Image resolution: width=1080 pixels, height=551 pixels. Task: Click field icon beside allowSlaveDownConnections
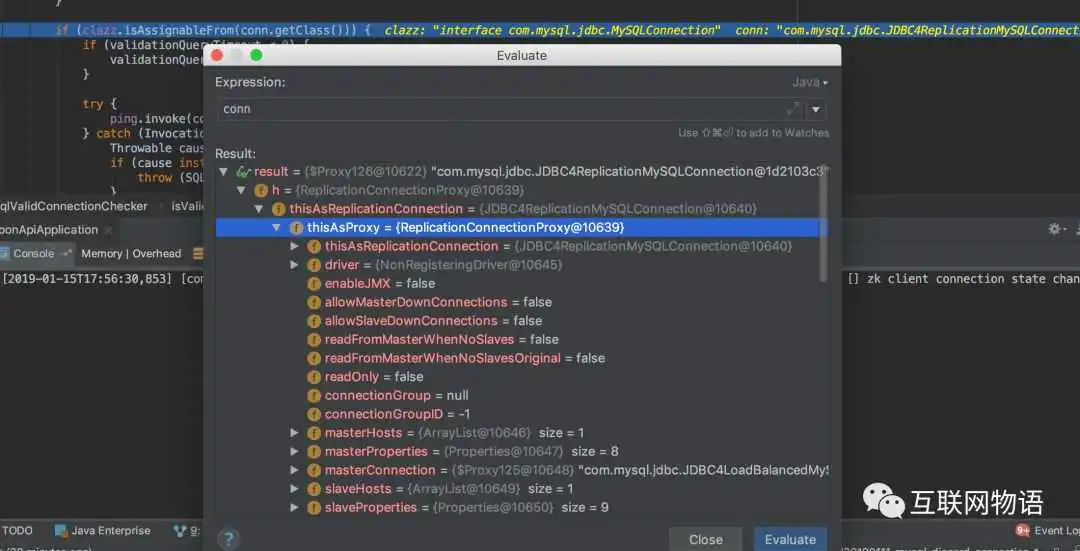(314, 320)
